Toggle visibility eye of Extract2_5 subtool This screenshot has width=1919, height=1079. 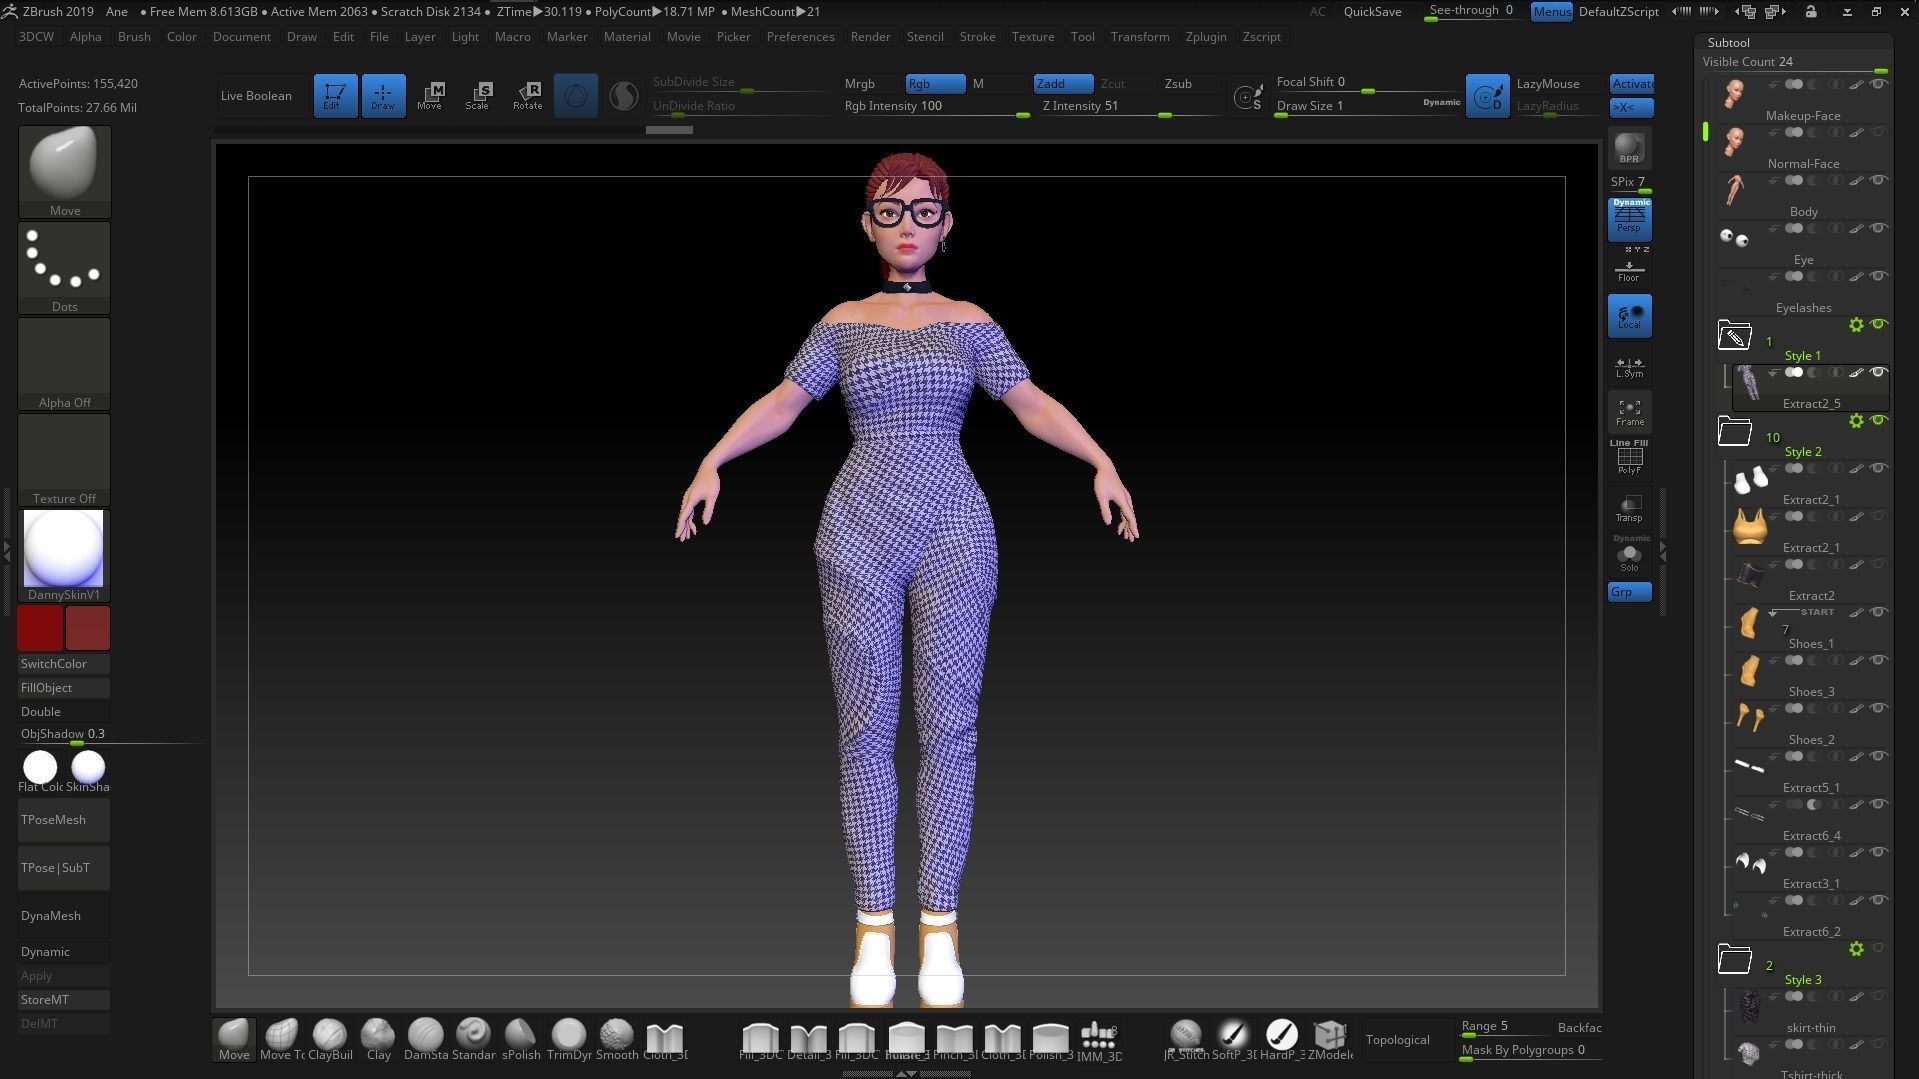[1878, 372]
